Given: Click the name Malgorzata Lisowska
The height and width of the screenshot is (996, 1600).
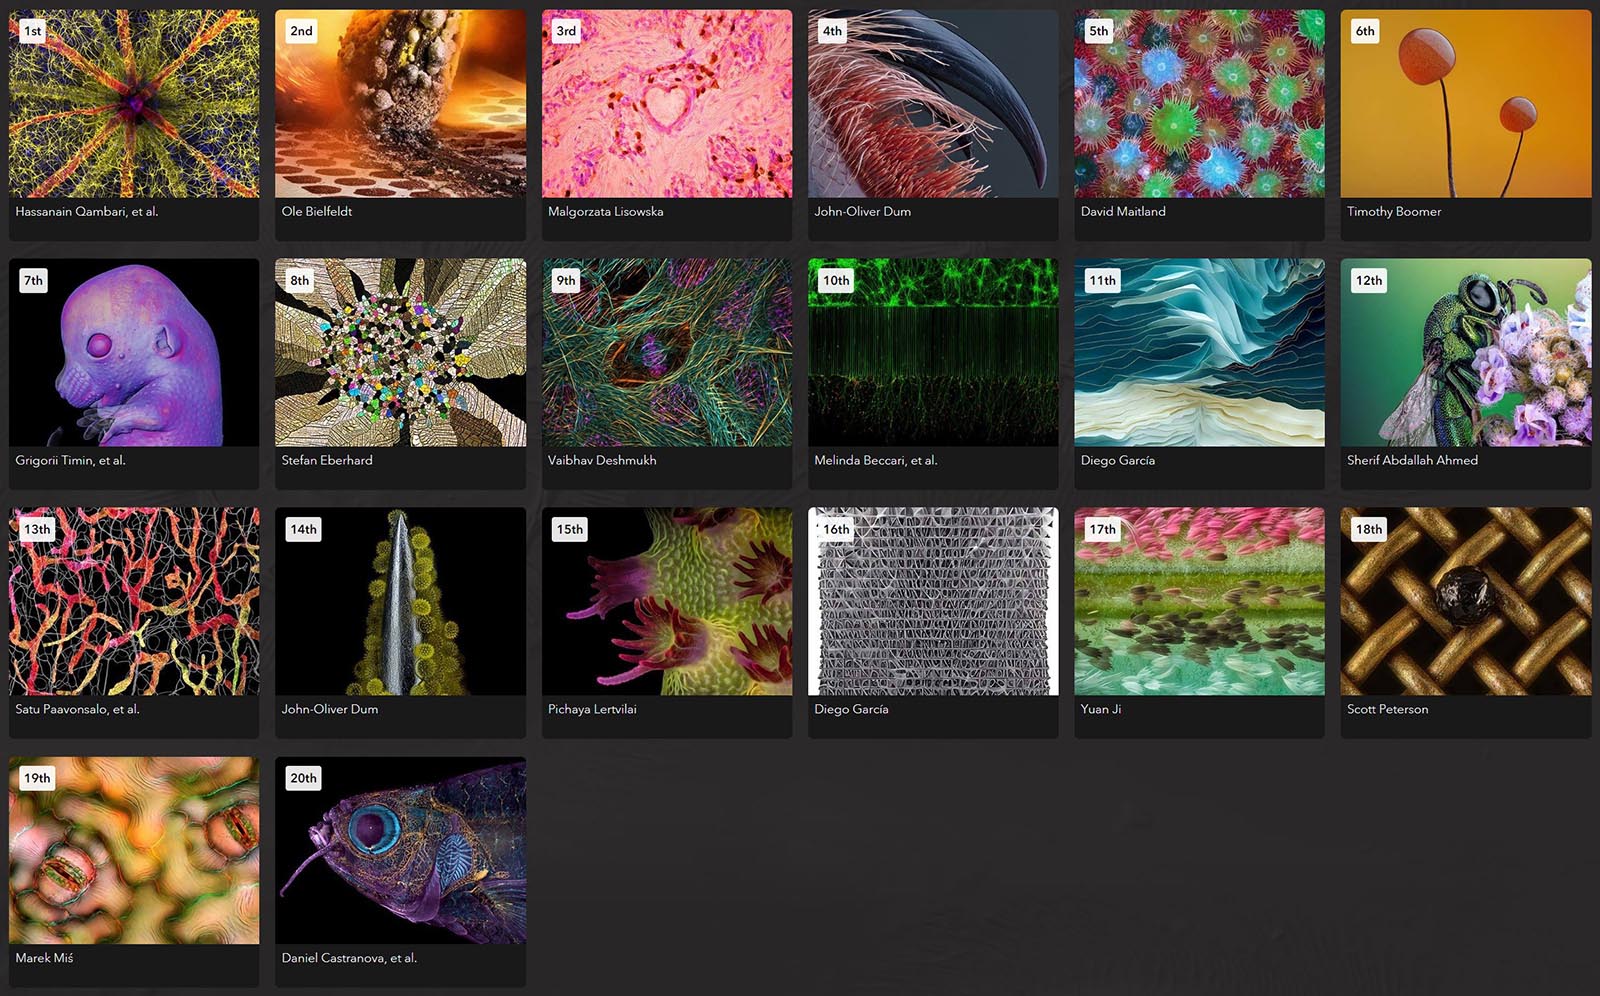Looking at the screenshot, I should (x=606, y=211).
